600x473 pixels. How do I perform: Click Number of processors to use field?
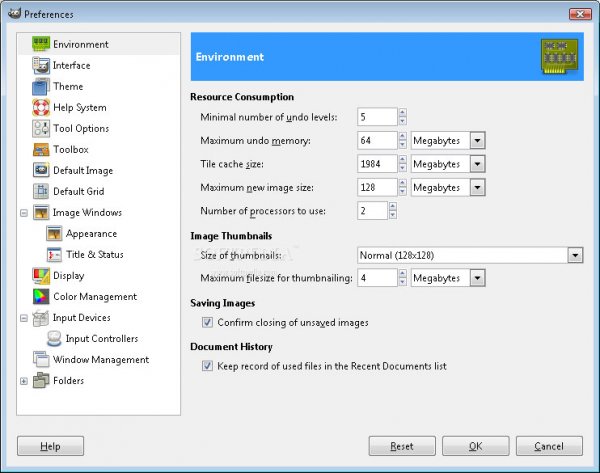tap(372, 211)
